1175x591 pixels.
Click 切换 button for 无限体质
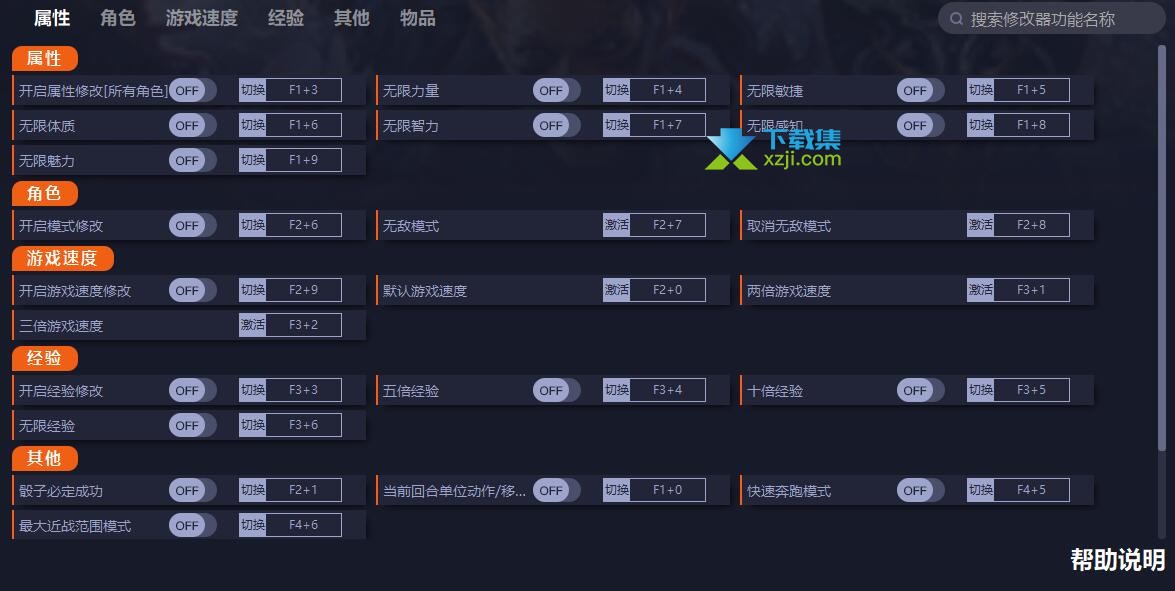[253, 124]
